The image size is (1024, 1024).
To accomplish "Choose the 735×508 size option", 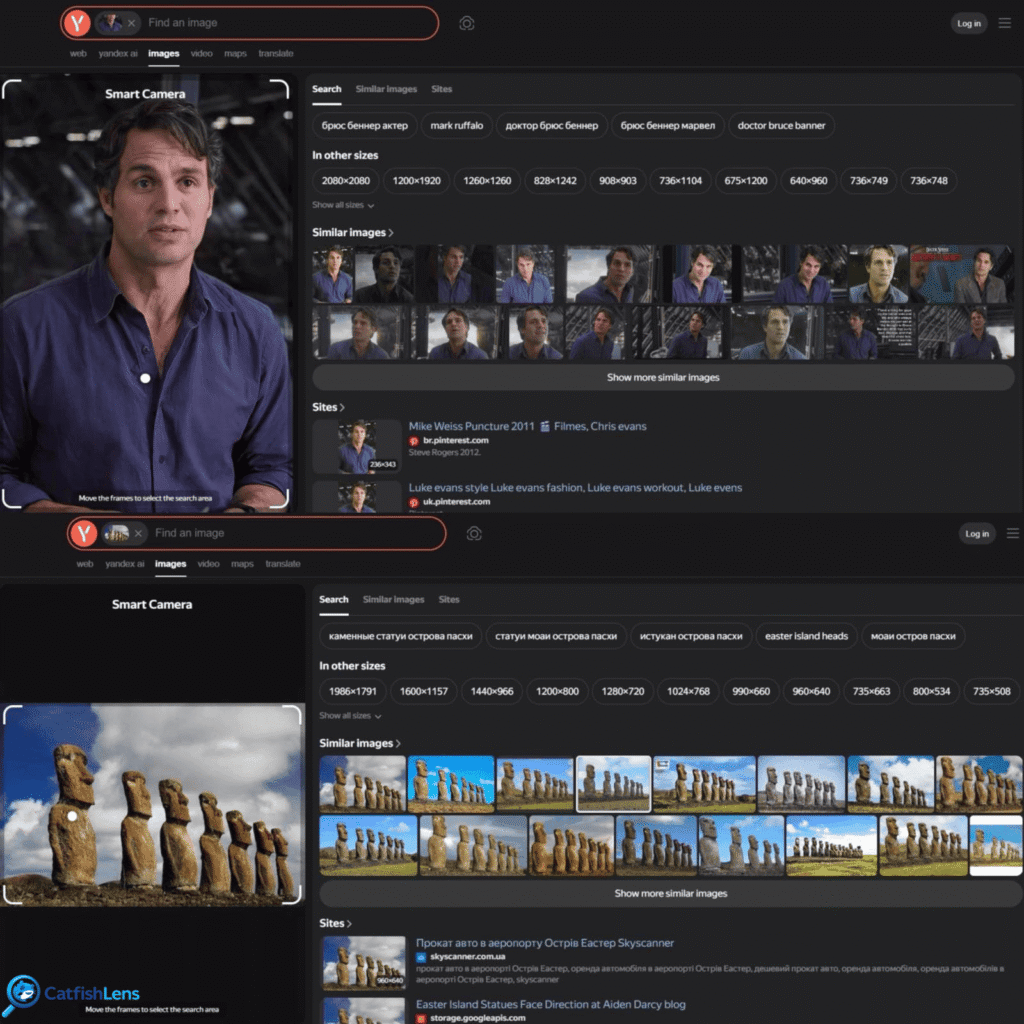I will (991, 692).
